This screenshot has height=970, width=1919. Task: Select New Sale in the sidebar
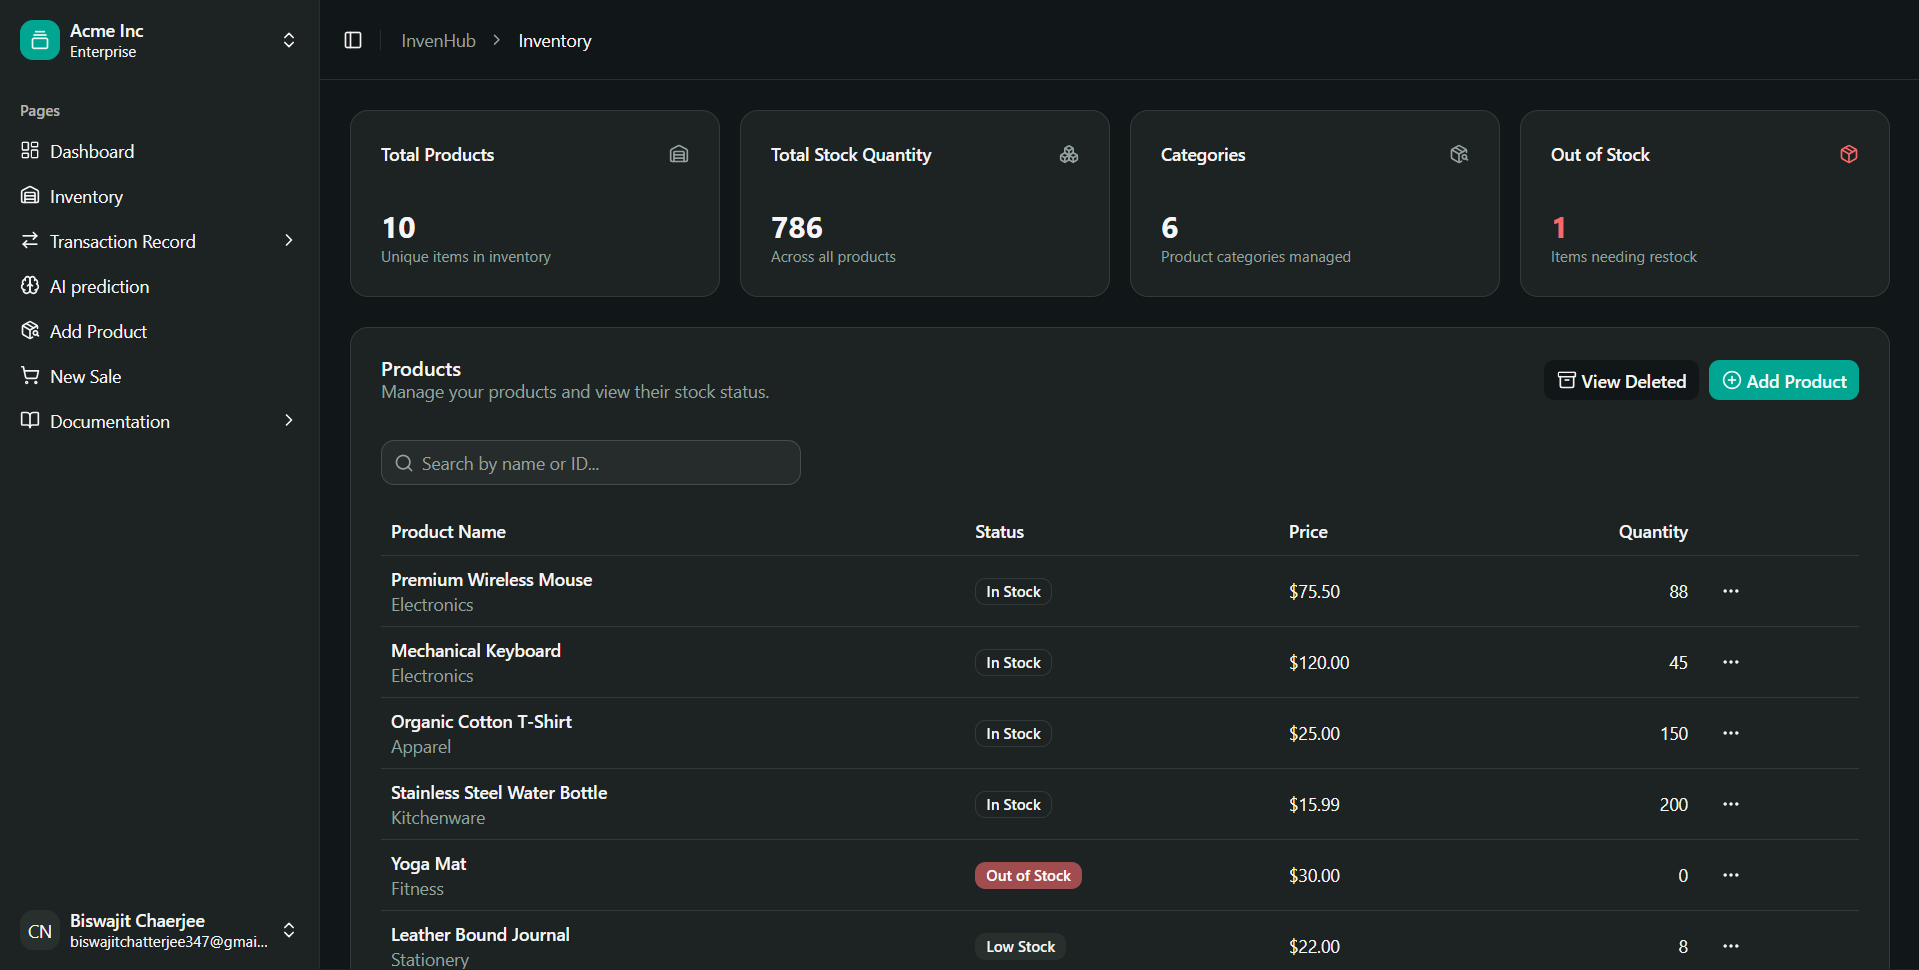tap(85, 377)
